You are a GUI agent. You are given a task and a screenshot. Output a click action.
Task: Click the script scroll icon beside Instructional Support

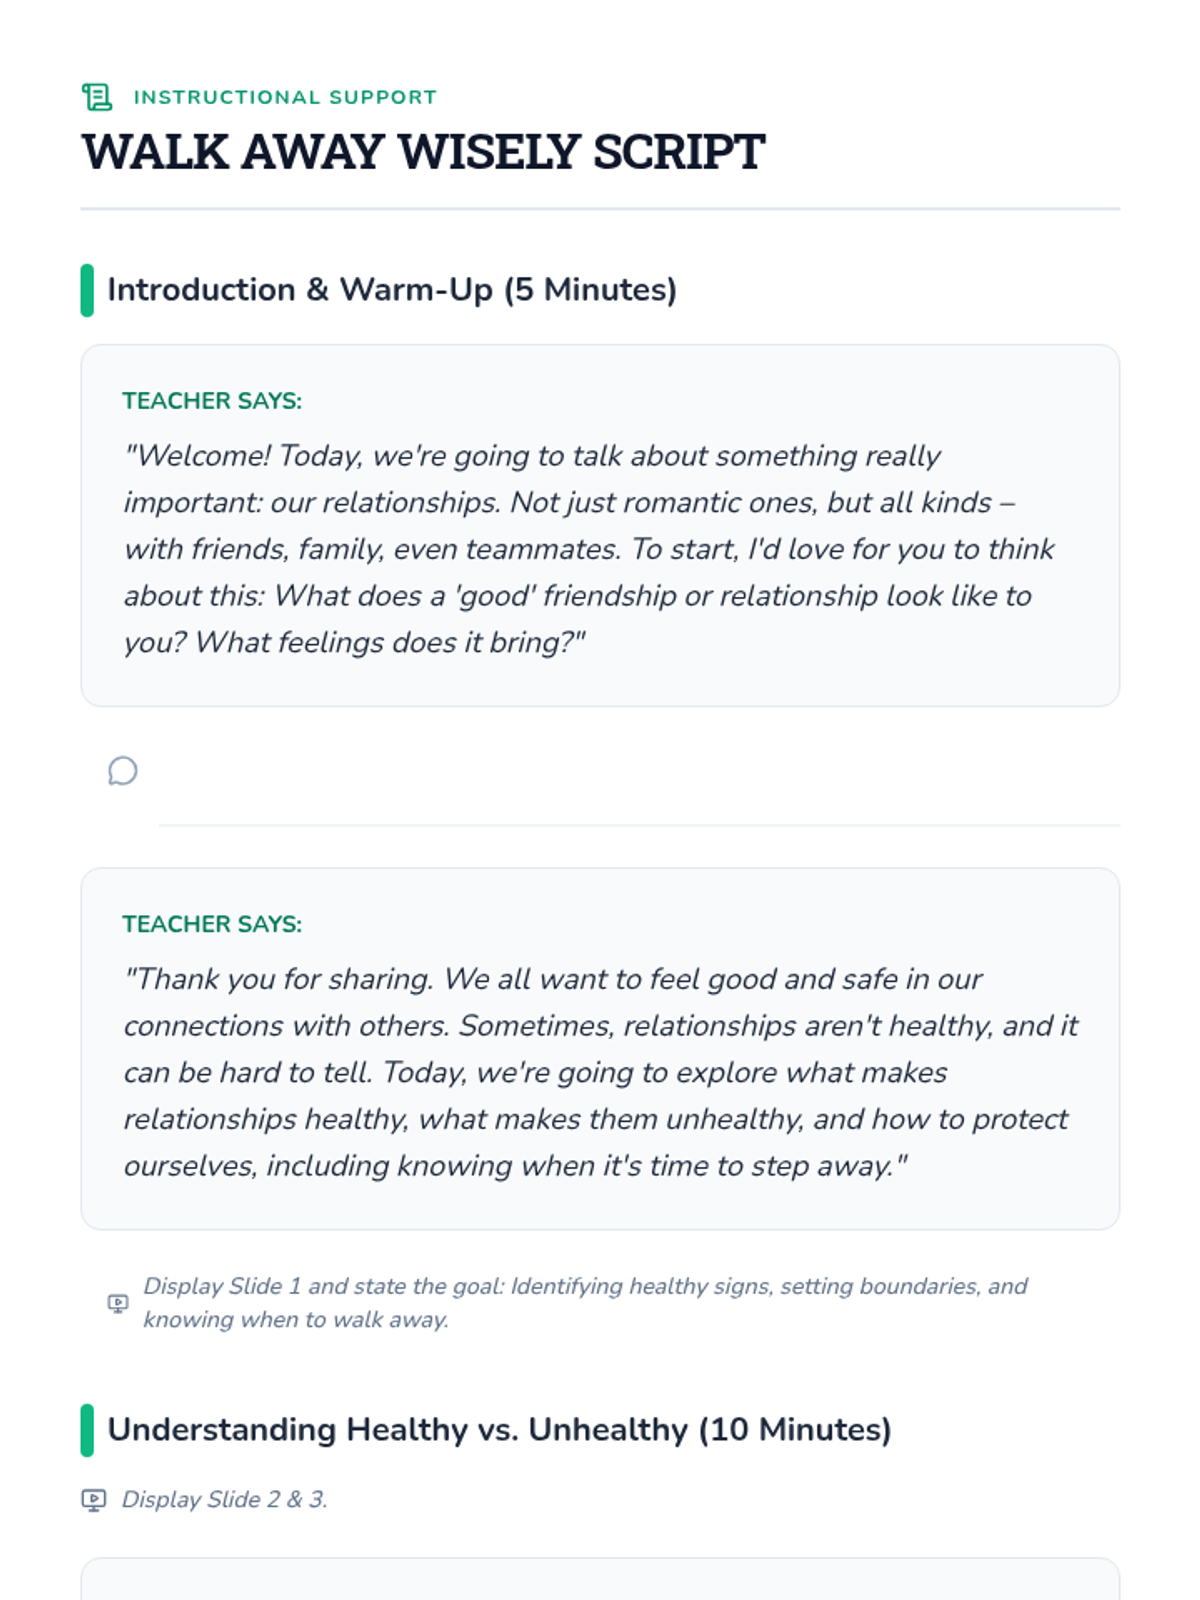97,97
